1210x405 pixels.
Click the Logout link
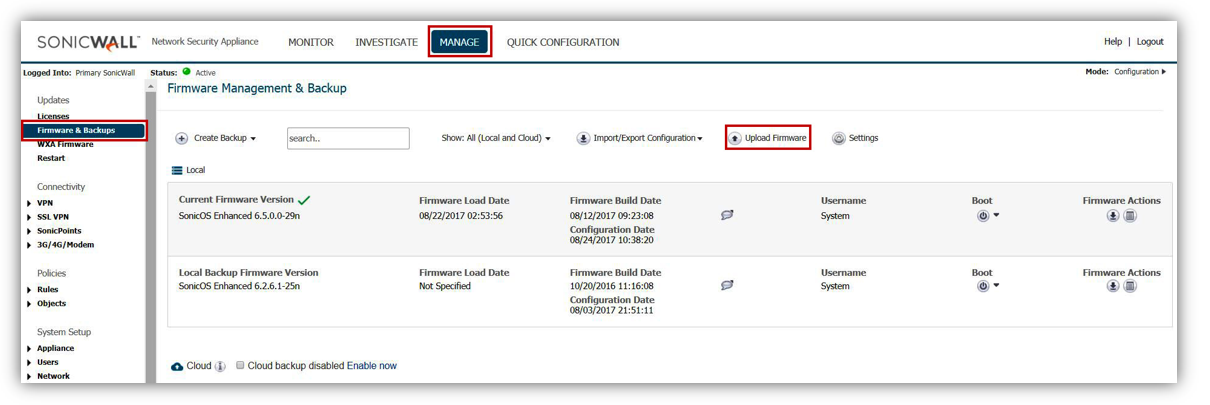point(1150,42)
